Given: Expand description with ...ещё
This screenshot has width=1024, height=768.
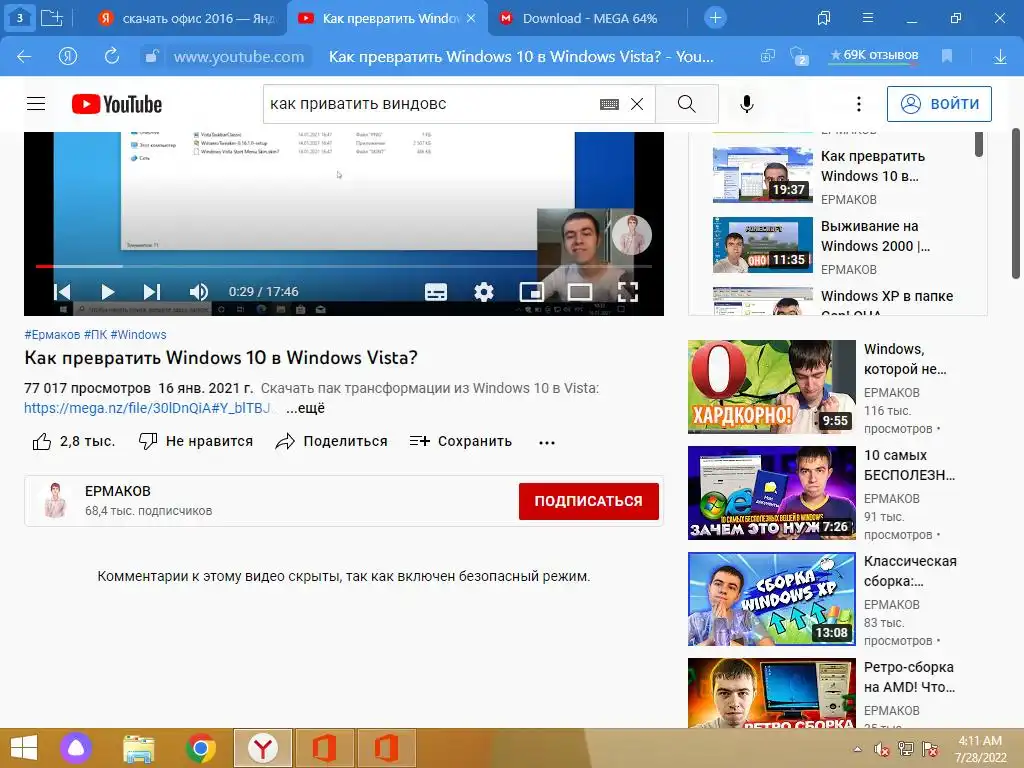Looking at the screenshot, I should coord(305,408).
